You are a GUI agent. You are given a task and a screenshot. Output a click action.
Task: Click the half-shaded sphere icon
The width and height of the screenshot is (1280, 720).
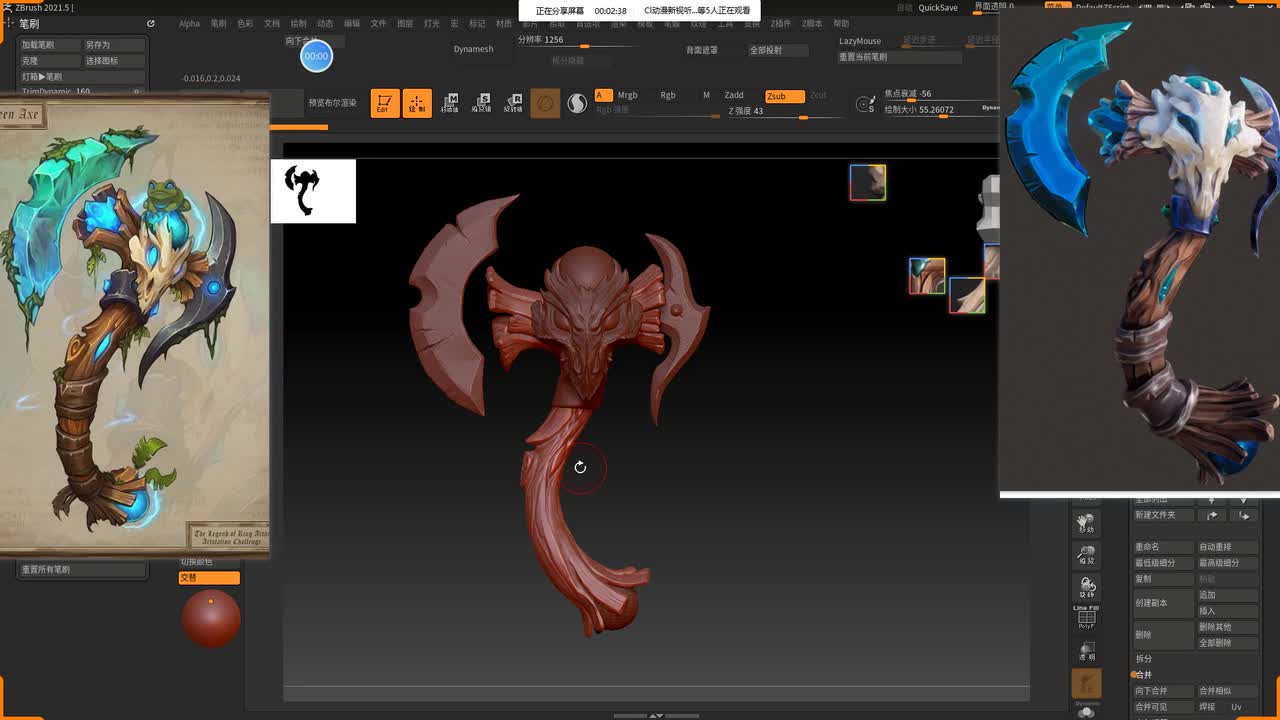click(x=577, y=103)
